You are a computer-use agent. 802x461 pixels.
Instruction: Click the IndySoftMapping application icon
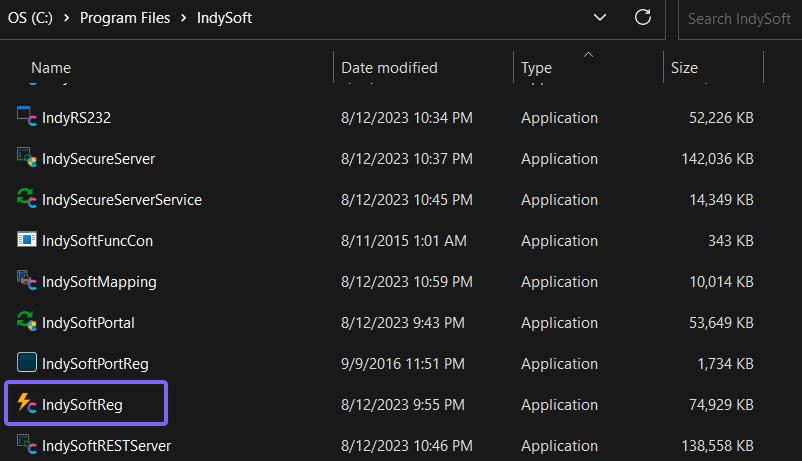click(x=26, y=281)
